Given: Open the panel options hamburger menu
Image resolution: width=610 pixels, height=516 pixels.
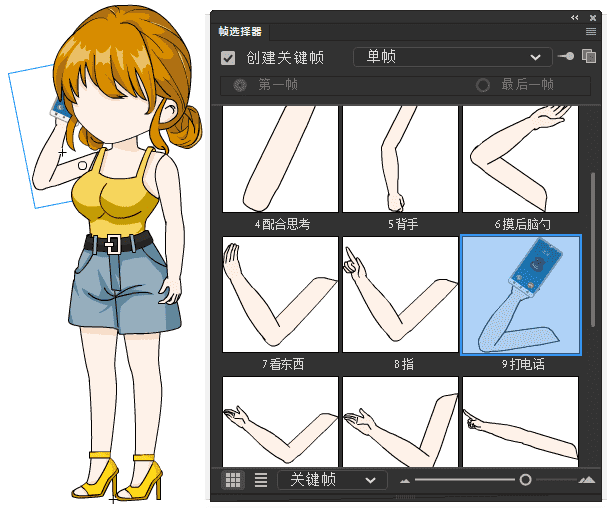Looking at the screenshot, I should (x=591, y=32).
